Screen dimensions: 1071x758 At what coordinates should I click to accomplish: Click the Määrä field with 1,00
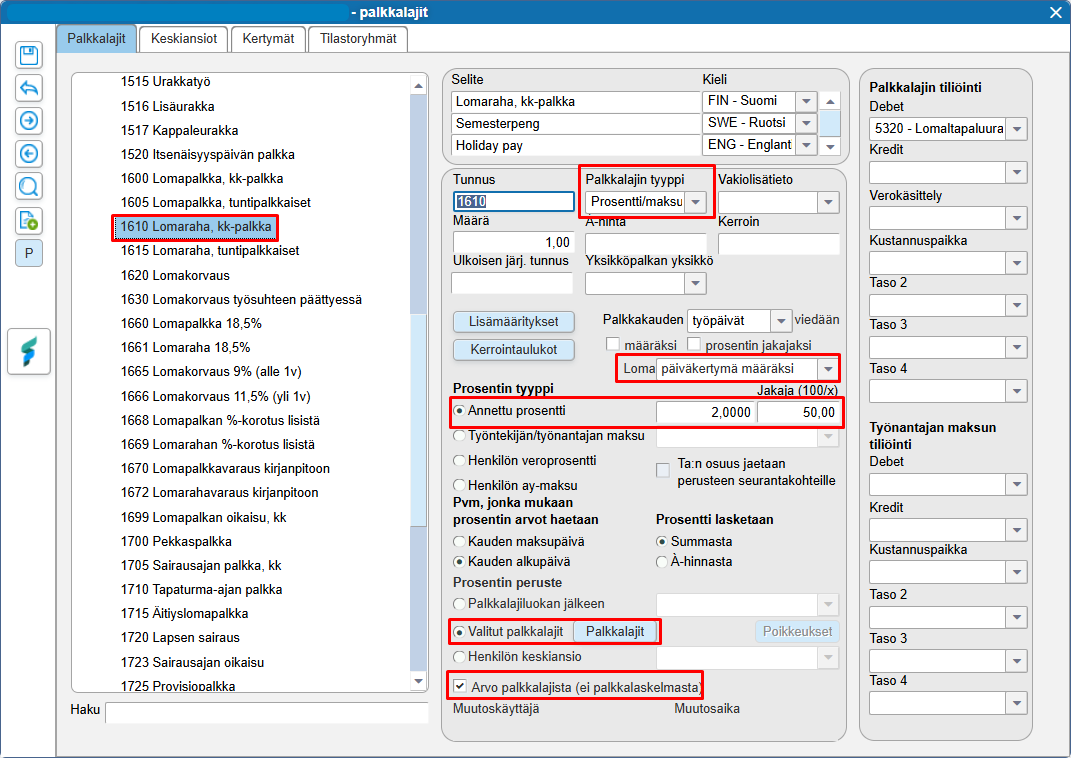tap(514, 242)
